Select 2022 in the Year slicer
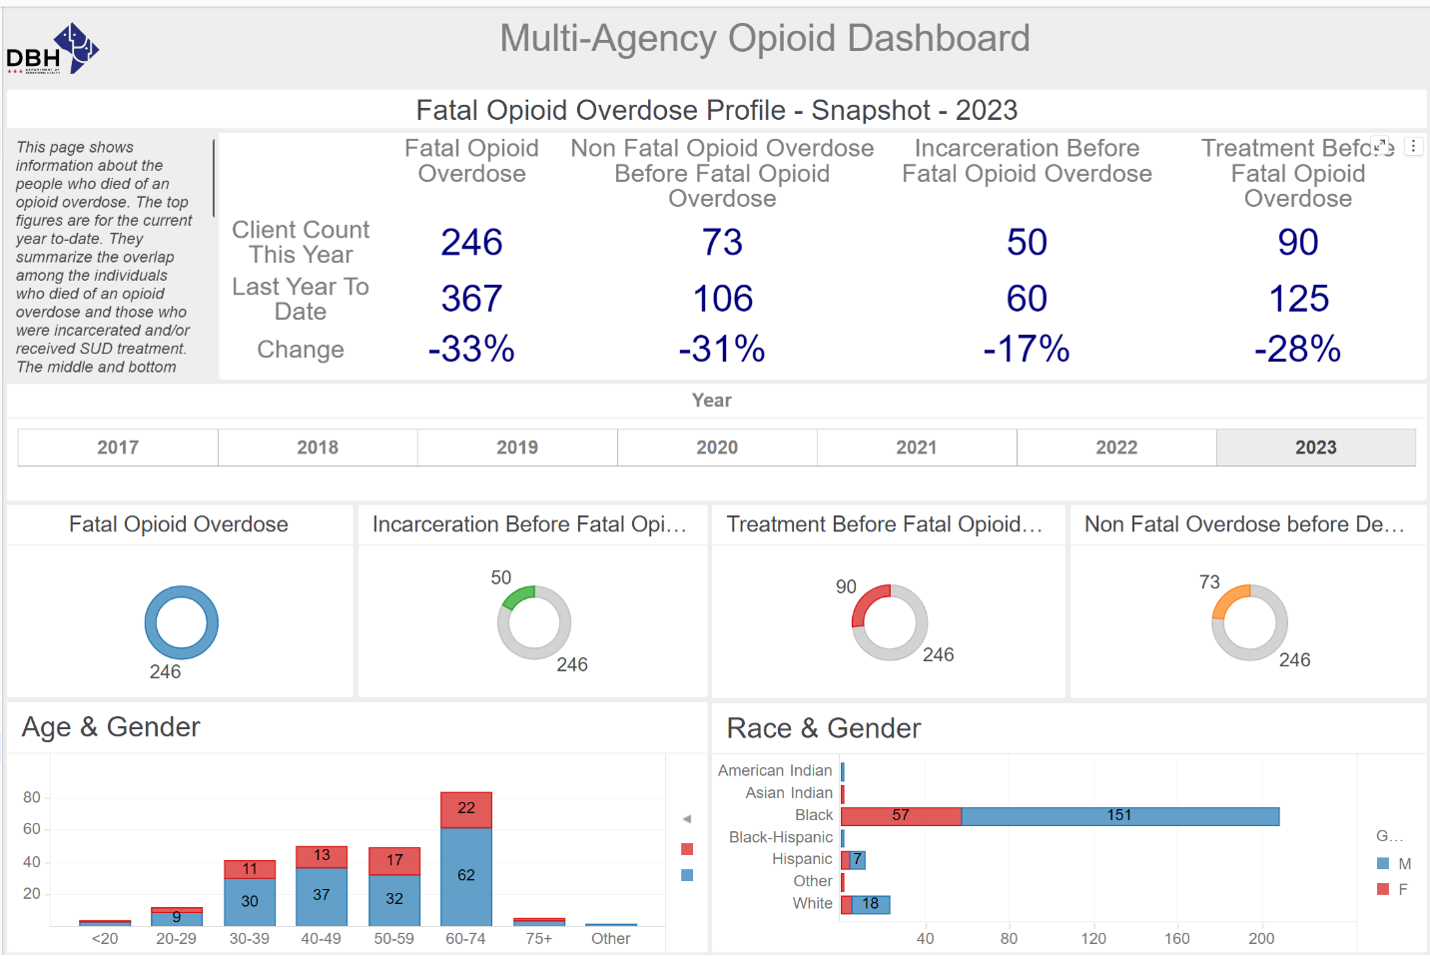 click(1116, 447)
